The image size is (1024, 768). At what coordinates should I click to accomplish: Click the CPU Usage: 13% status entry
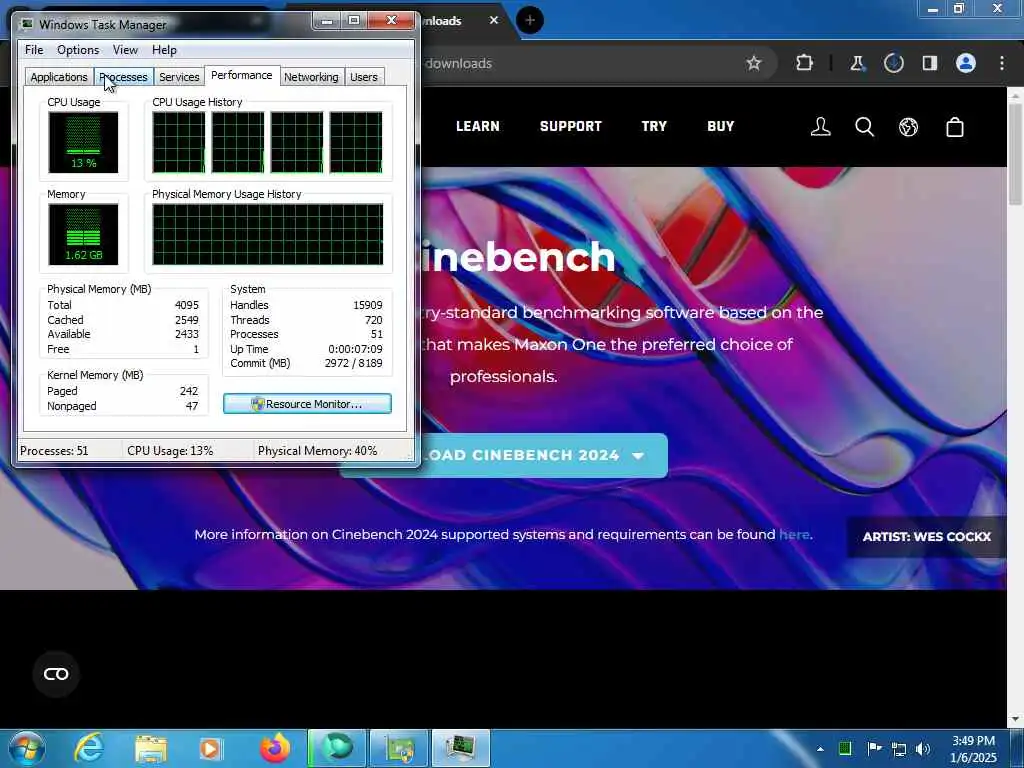click(170, 451)
